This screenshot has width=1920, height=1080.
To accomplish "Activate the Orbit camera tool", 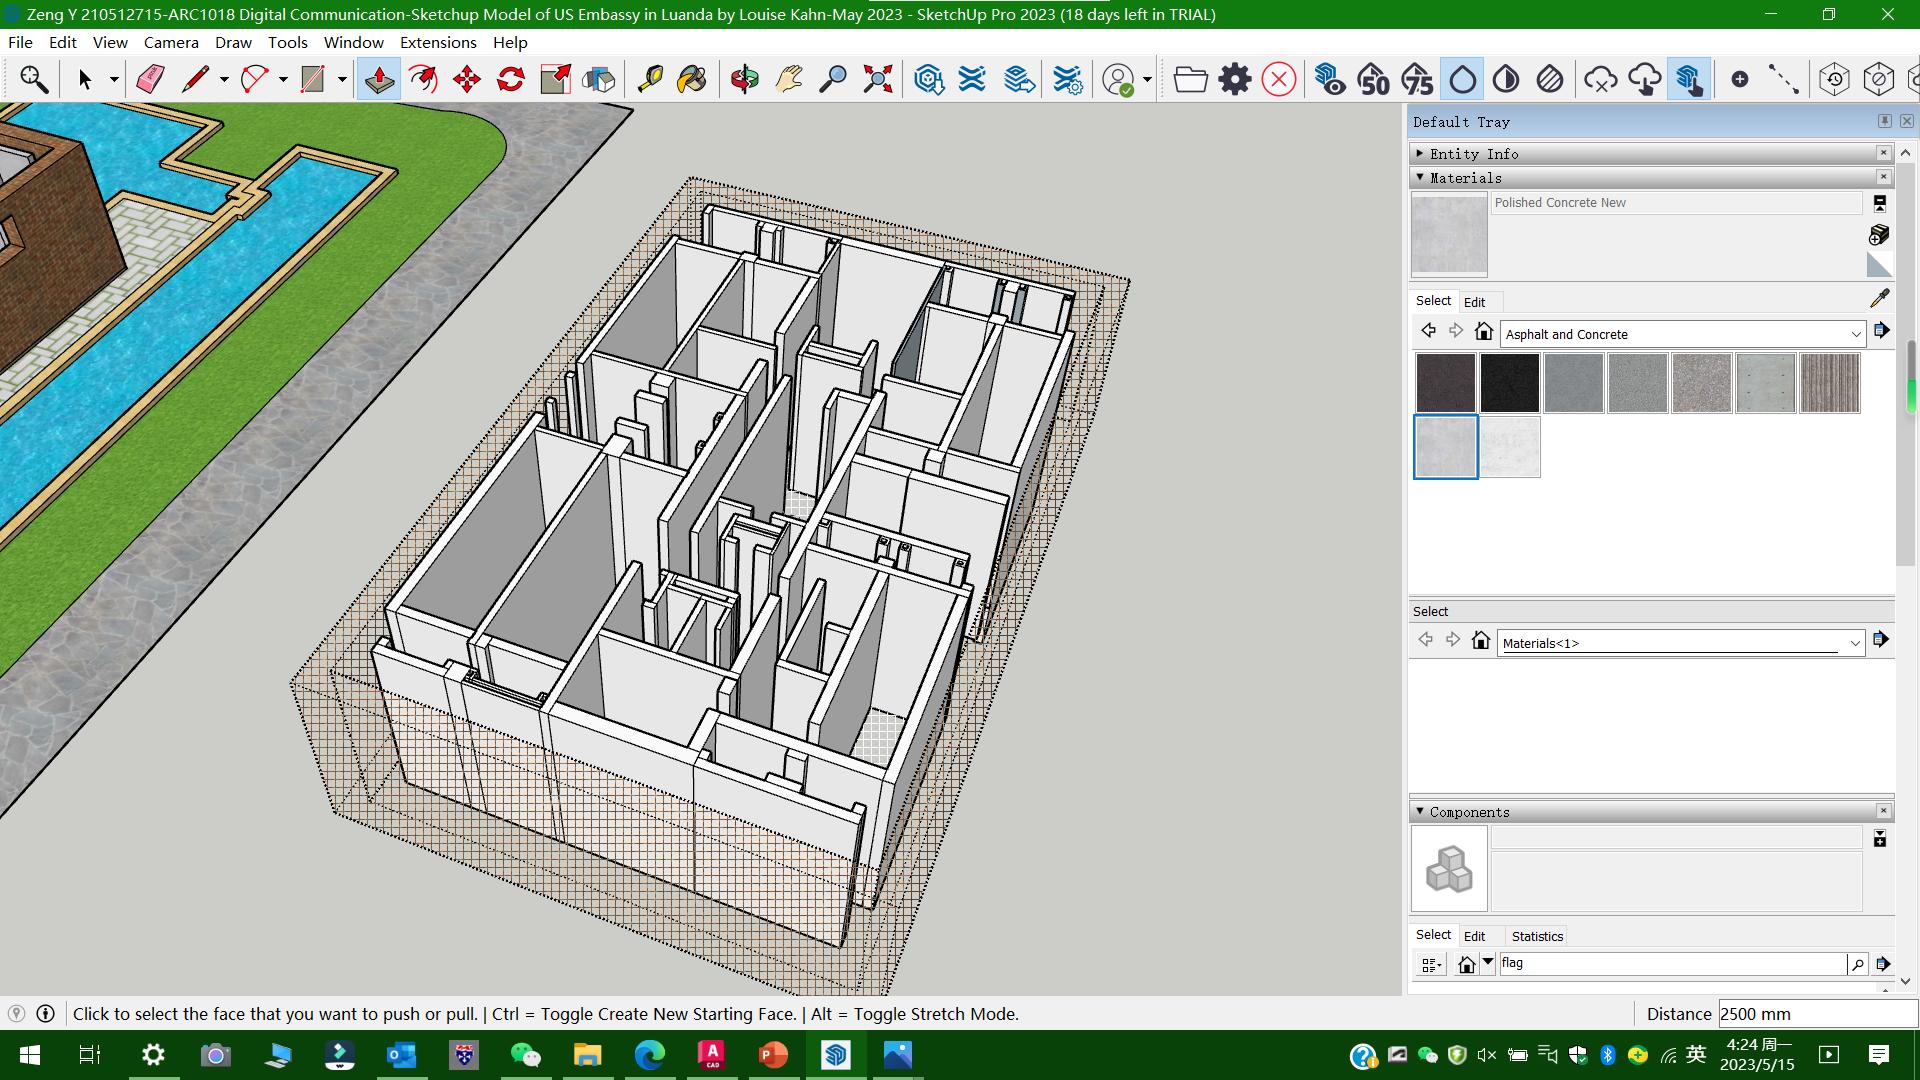I will [x=744, y=79].
